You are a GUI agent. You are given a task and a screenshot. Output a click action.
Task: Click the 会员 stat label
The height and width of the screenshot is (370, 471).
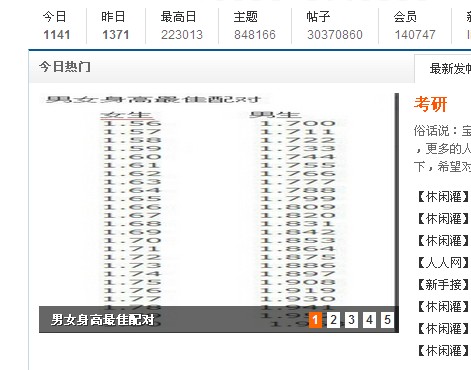(405, 17)
